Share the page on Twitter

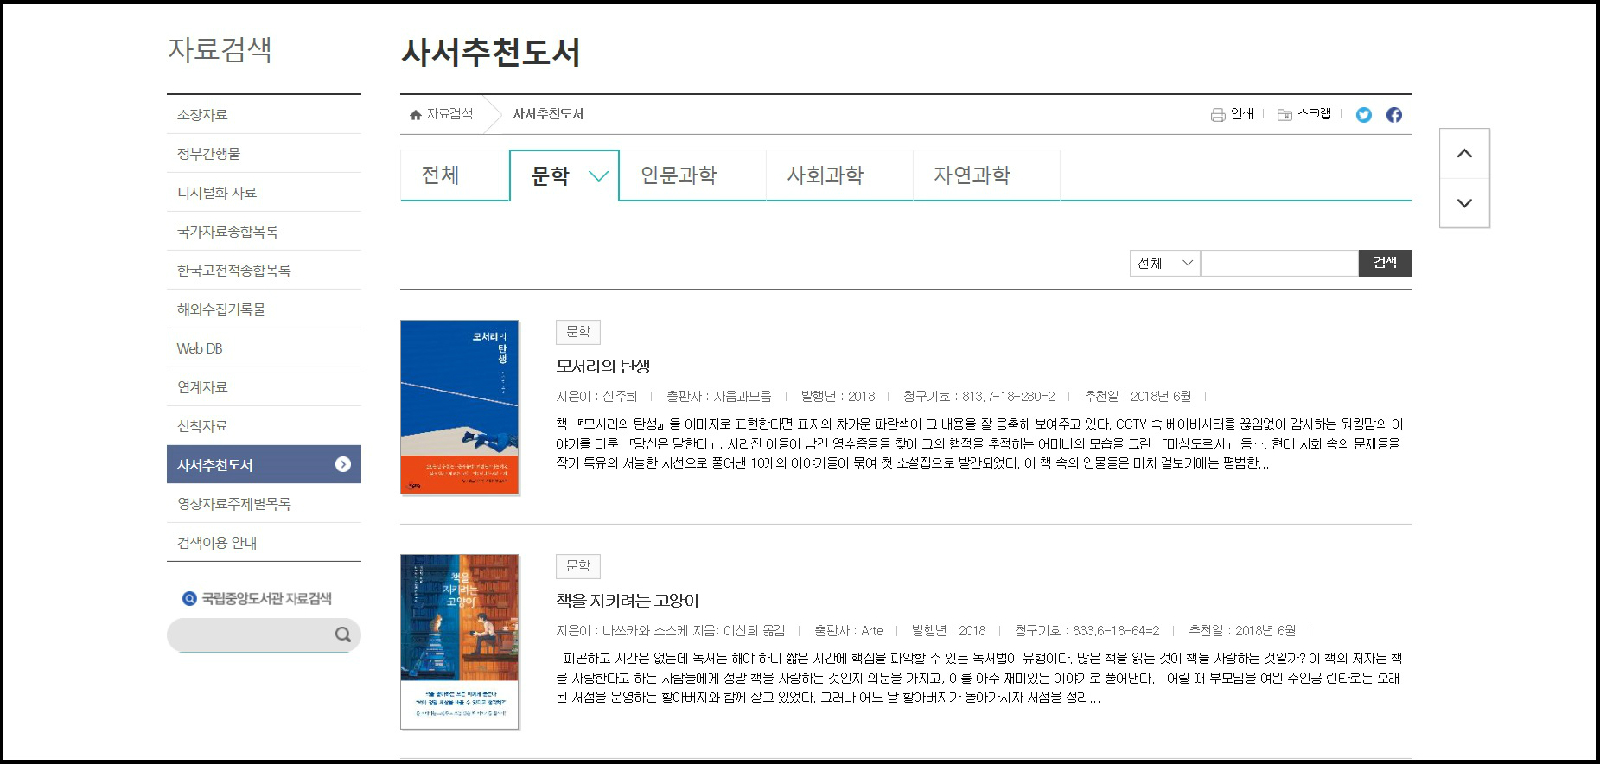click(1364, 115)
